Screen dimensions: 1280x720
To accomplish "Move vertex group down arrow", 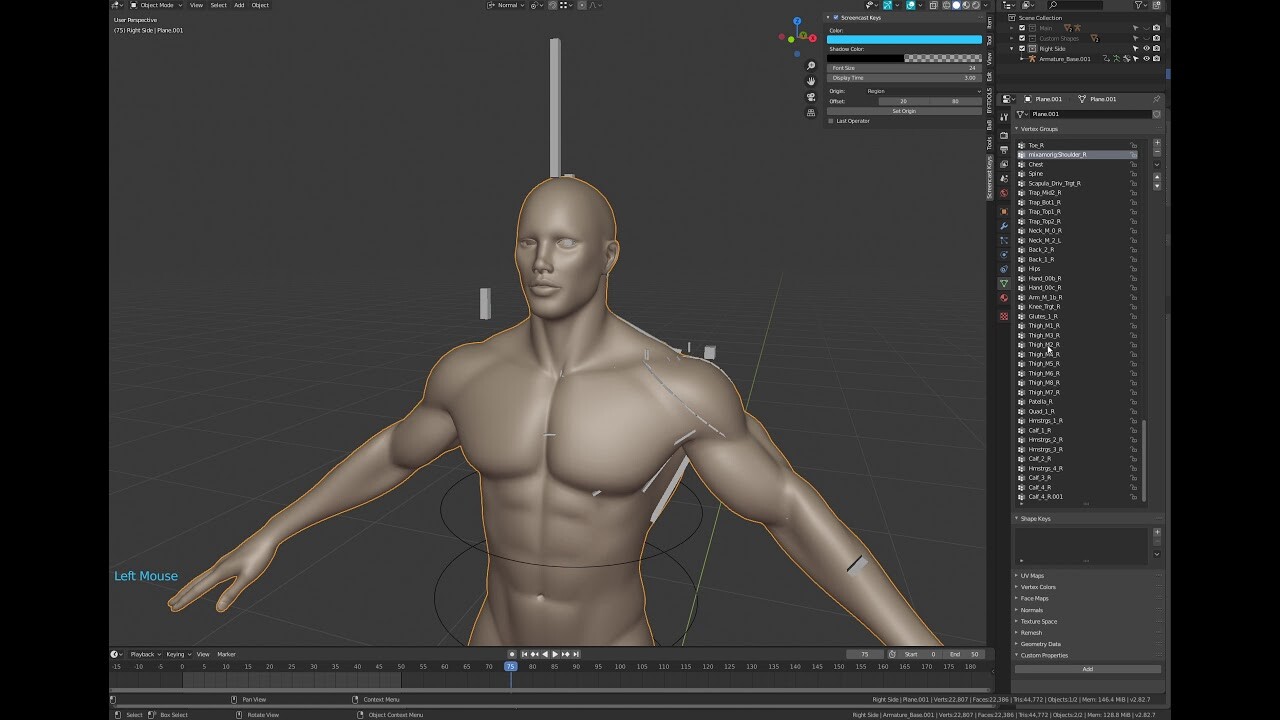I will [1157, 186].
